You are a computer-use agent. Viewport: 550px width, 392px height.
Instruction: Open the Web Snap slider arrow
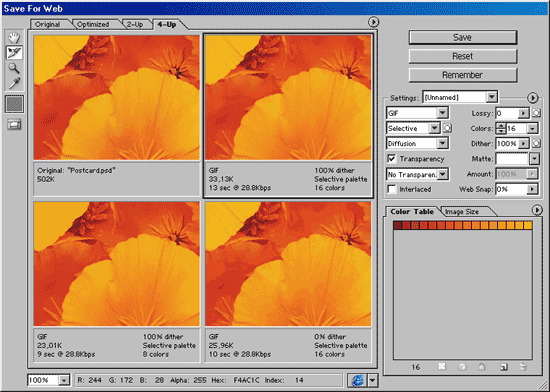(x=532, y=189)
